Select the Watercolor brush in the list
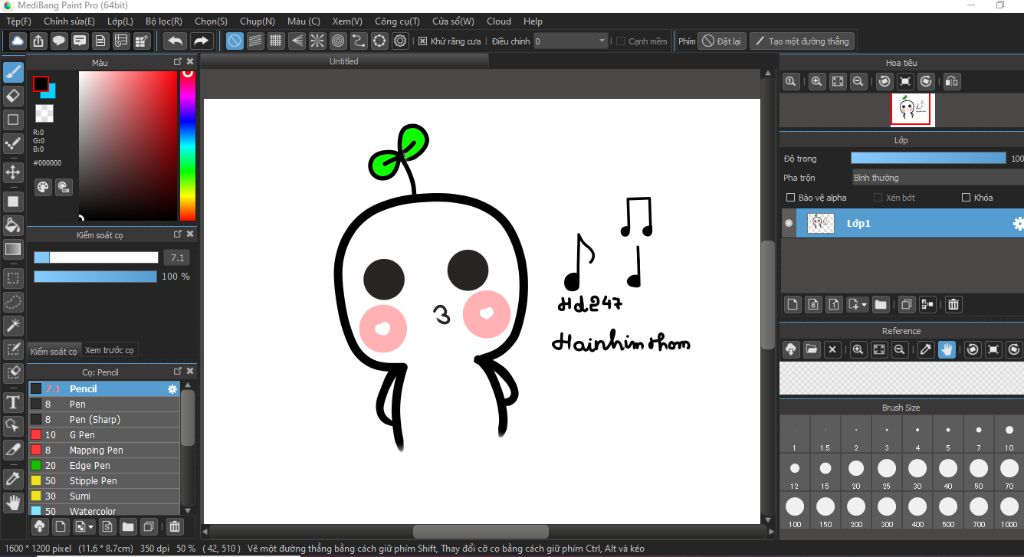Viewport: 1024px width, 557px height. [x=90, y=511]
